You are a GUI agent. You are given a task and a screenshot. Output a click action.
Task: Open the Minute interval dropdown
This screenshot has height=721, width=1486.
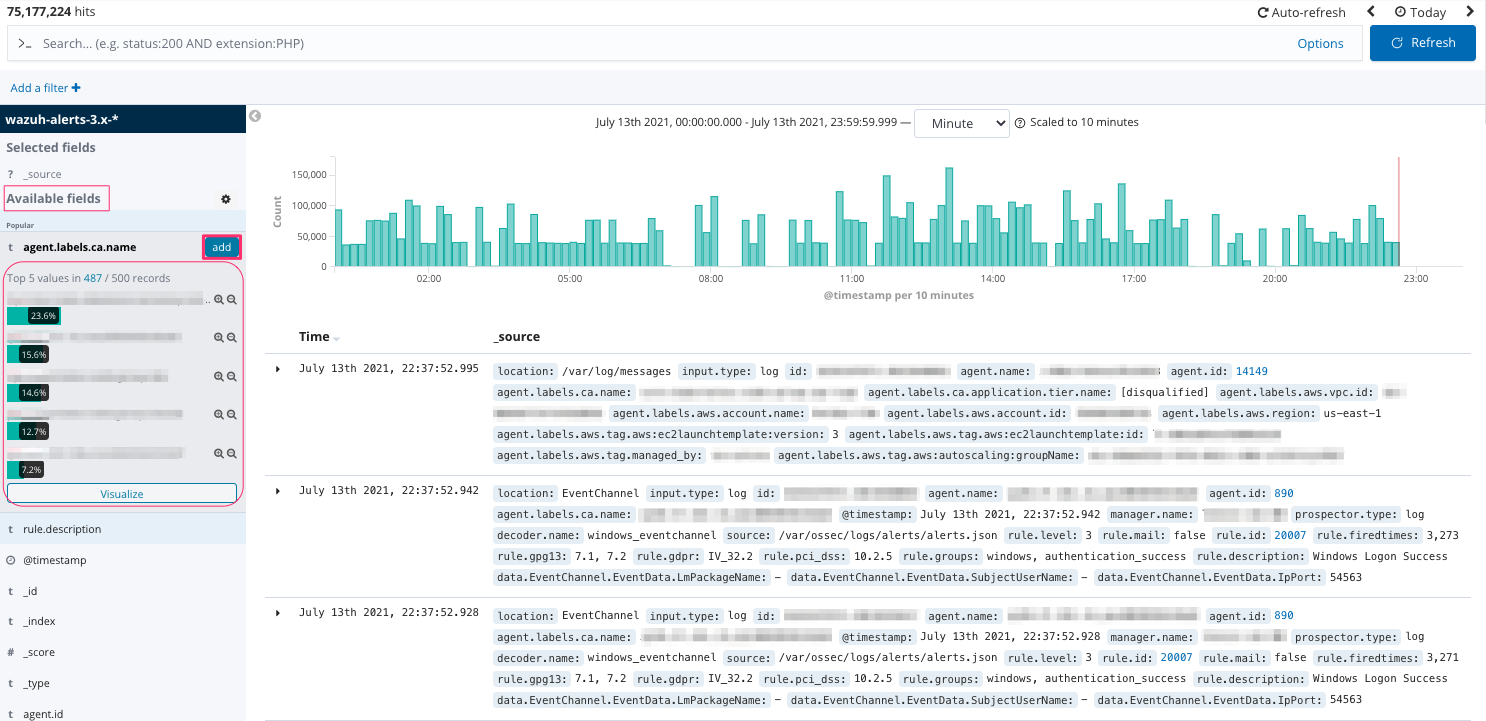coord(961,123)
